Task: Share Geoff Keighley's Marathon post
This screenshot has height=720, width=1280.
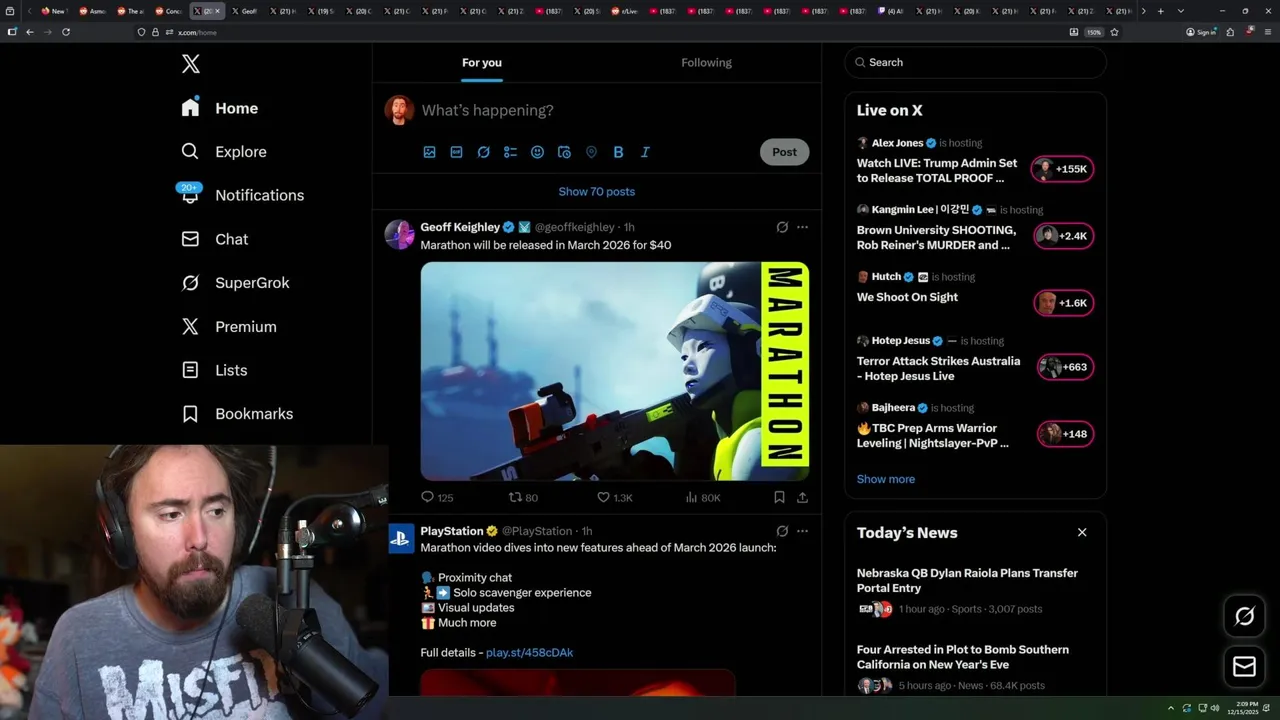Action: (x=802, y=497)
